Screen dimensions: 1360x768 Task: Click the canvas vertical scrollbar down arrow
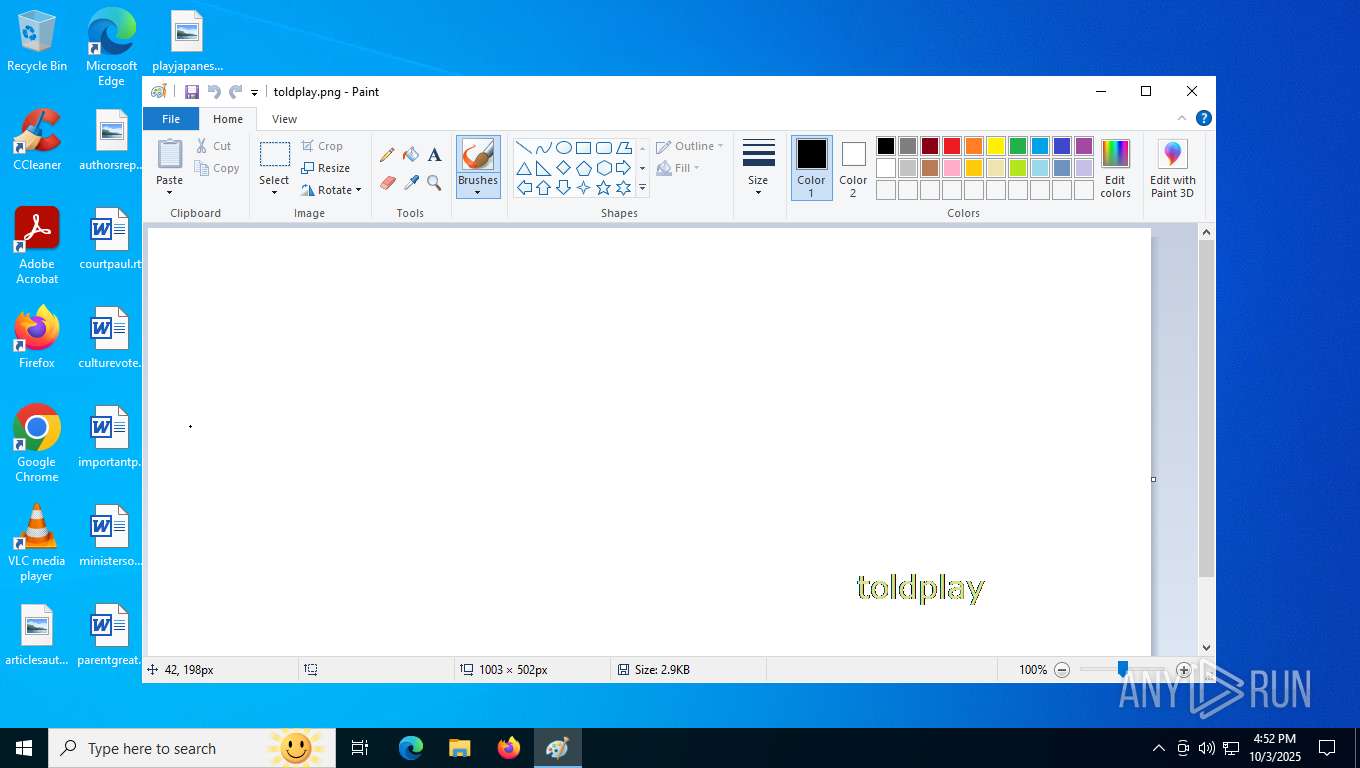tap(1206, 648)
